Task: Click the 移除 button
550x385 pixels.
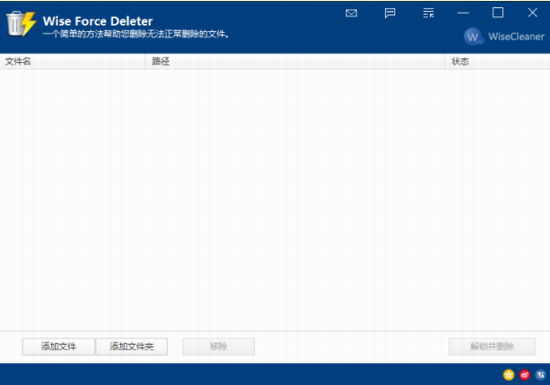Action: (x=219, y=347)
